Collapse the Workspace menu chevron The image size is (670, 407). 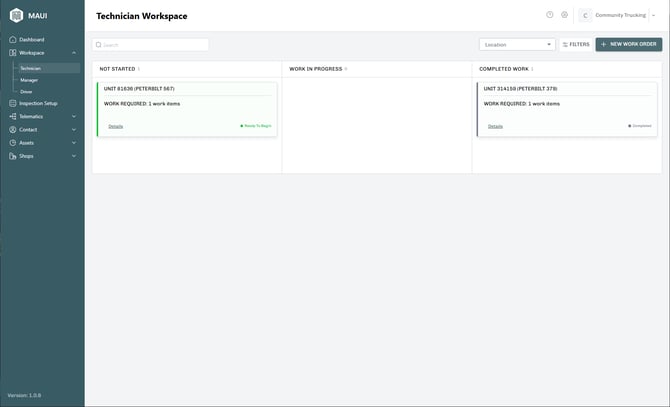(x=74, y=53)
